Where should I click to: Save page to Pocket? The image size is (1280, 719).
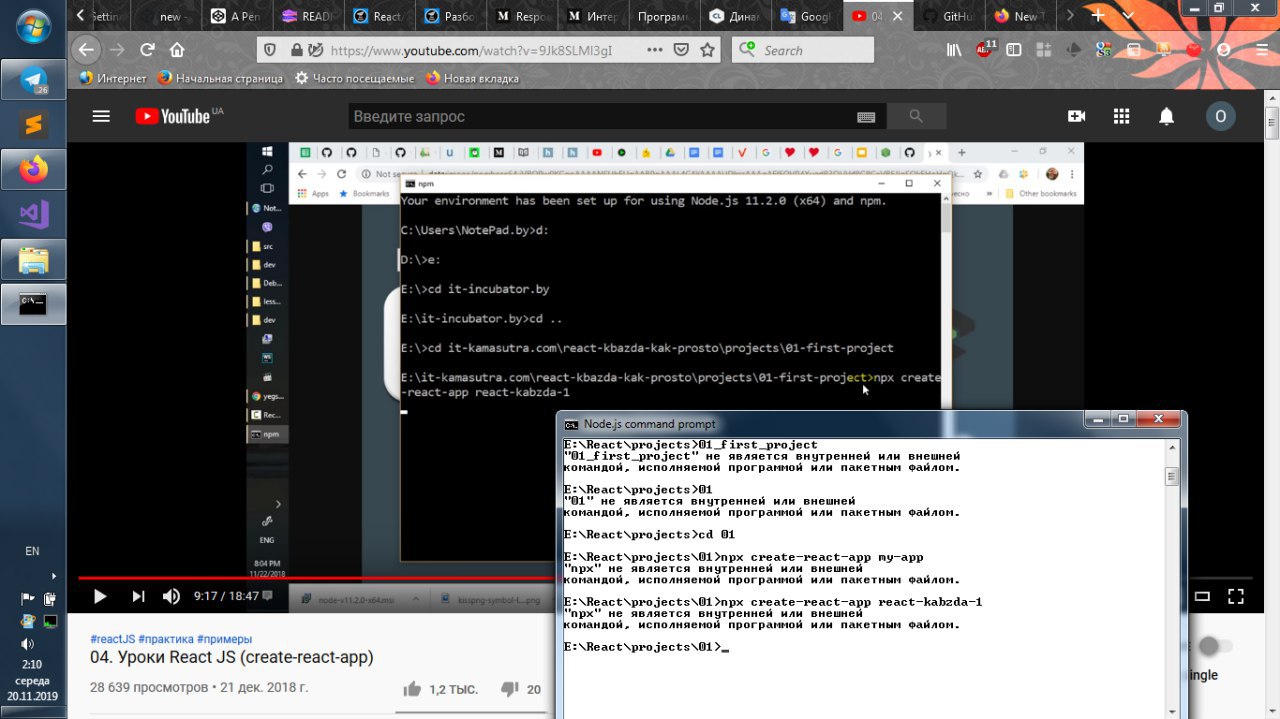(x=681, y=50)
